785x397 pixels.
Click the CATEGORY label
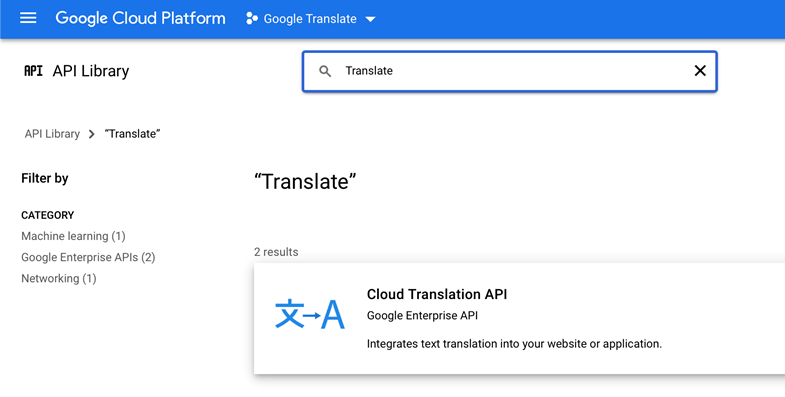[x=48, y=215]
